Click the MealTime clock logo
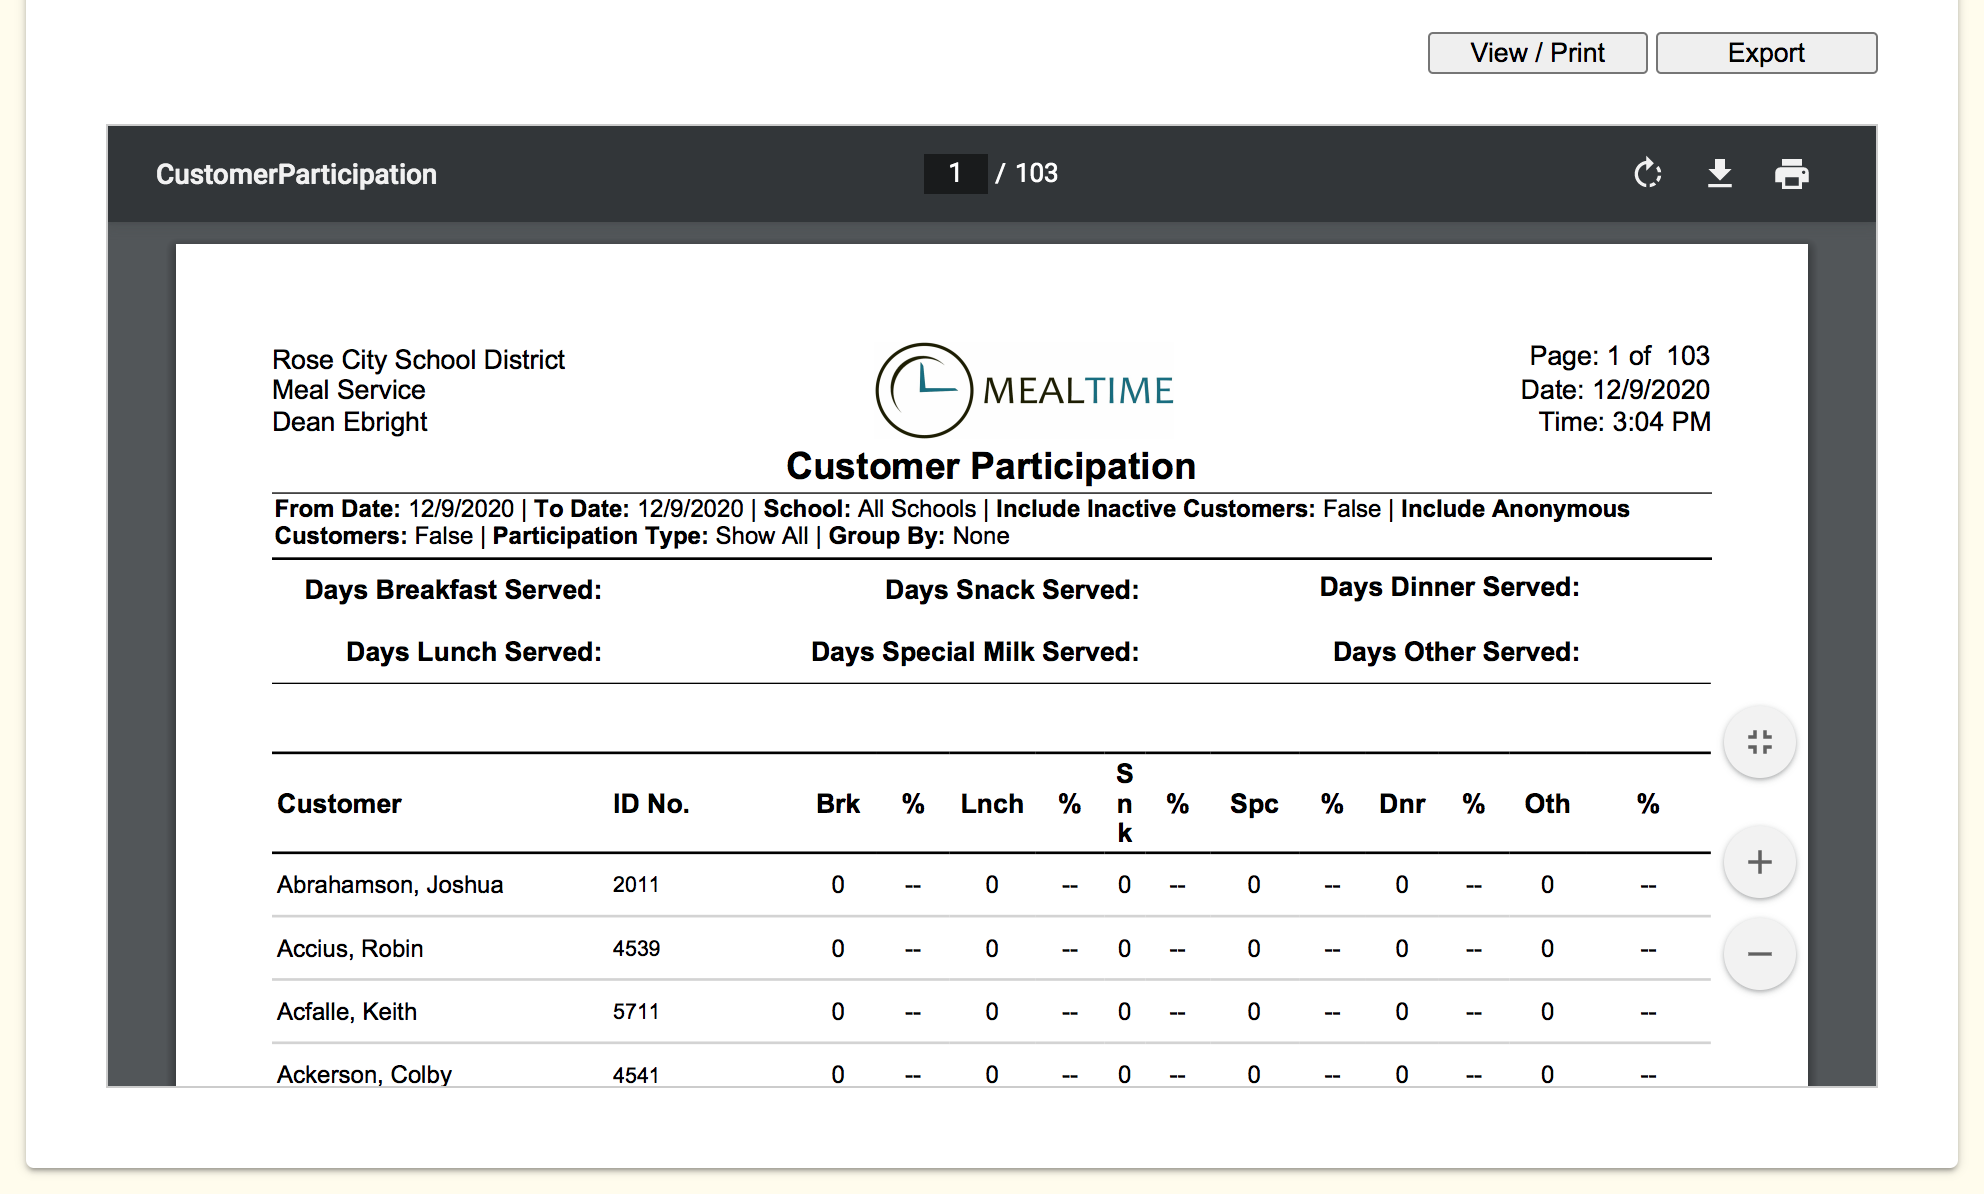Image resolution: width=1984 pixels, height=1194 pixels. point(924,390)
